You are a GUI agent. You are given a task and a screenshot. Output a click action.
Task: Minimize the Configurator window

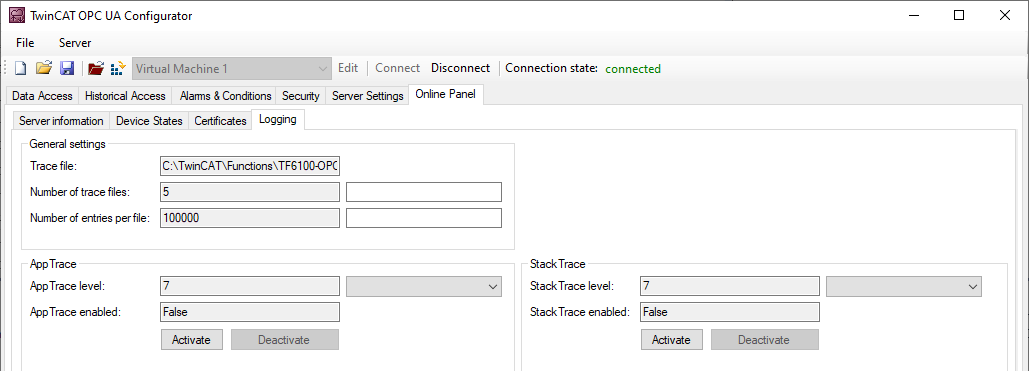coord(914,16)
